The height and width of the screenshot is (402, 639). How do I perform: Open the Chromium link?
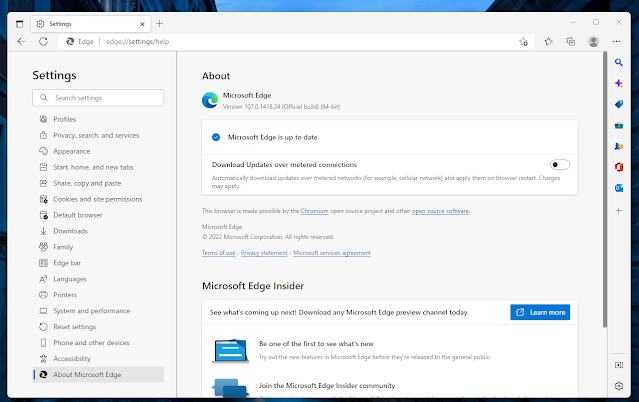pos(314,211)
